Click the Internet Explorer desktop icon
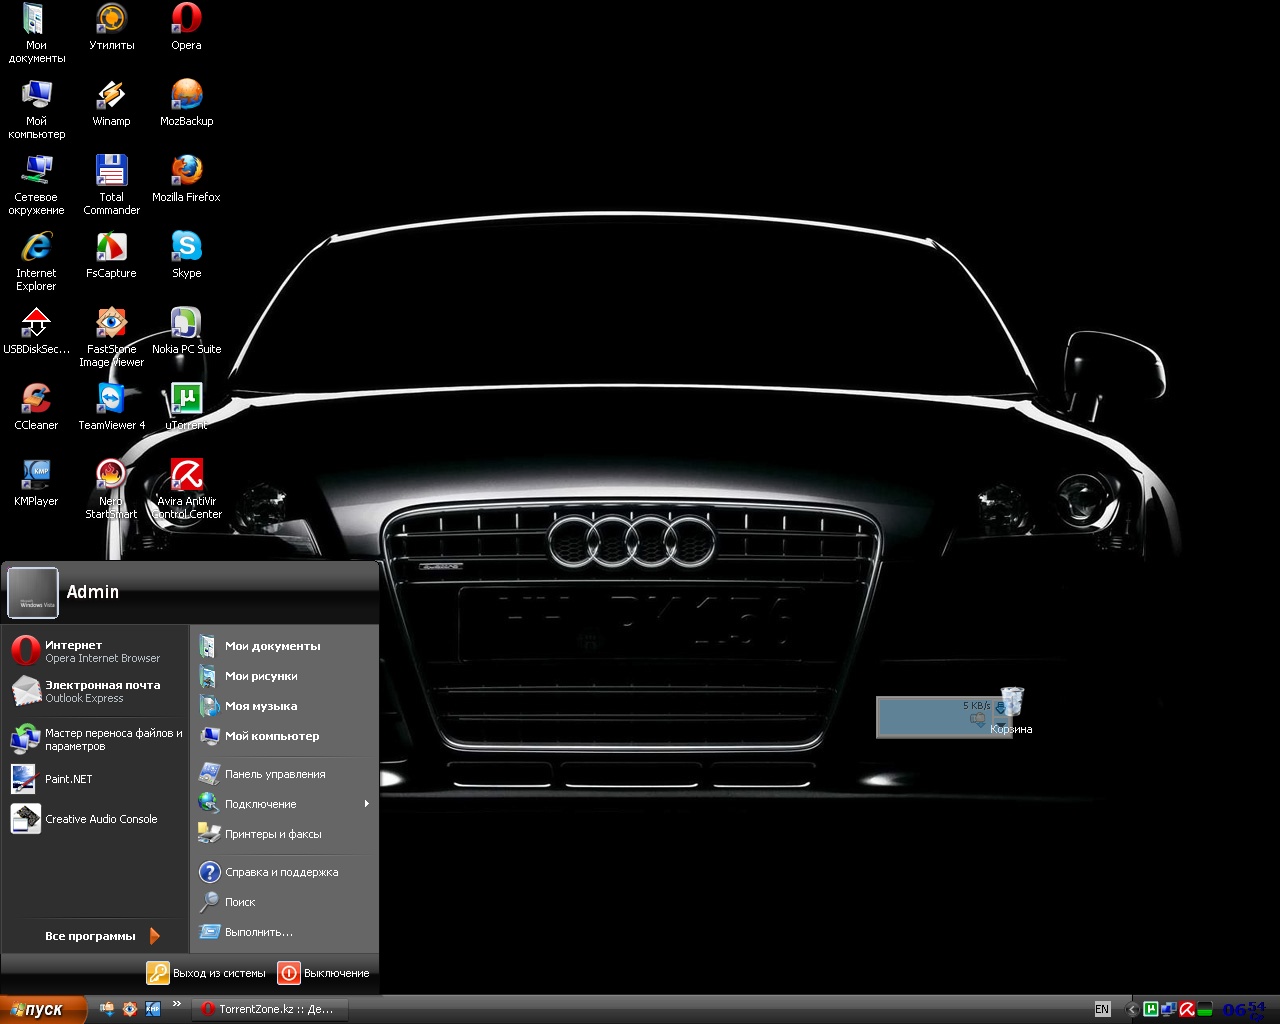 [x=36, y=261]
